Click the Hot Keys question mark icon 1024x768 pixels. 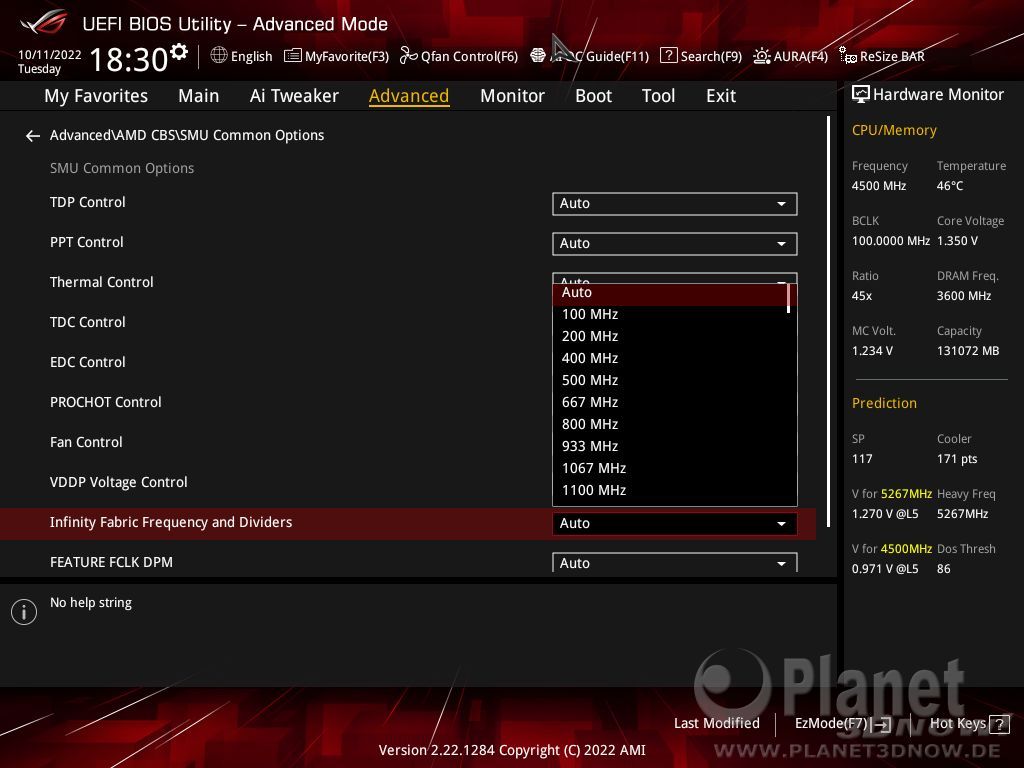[999, 724]
